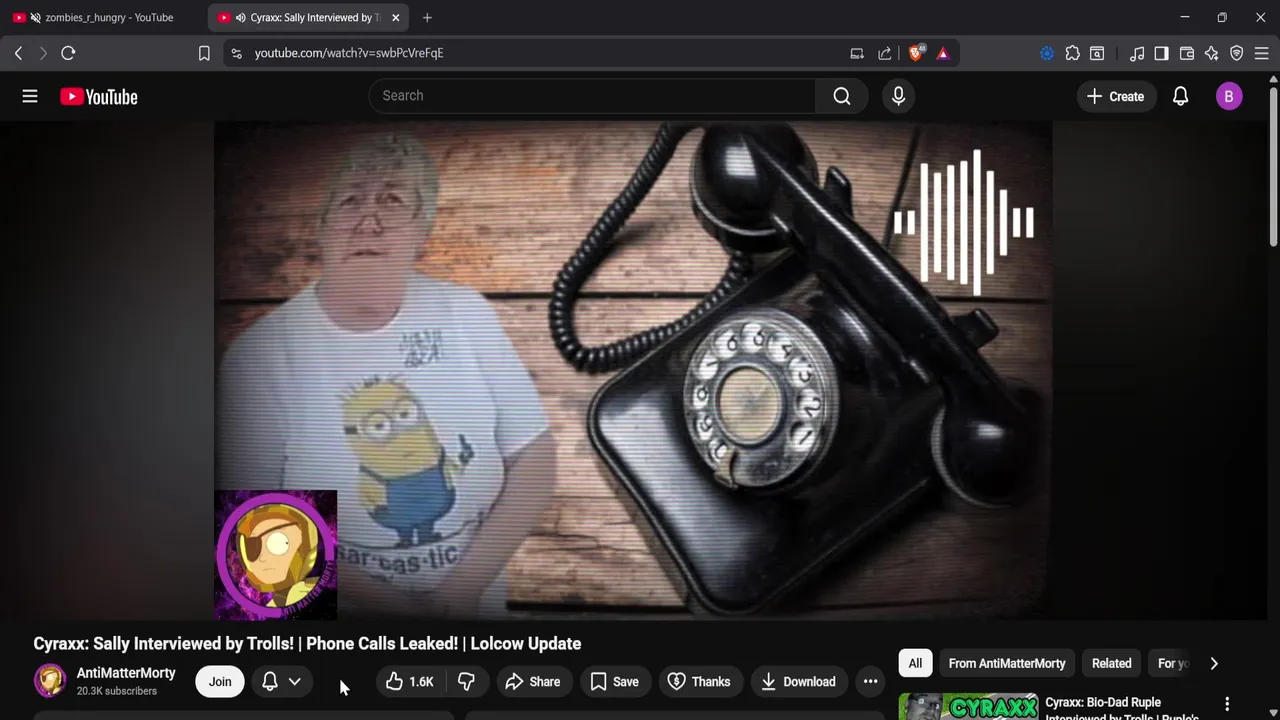Open subscription notification bell dropdown

(x=282, y=682)
